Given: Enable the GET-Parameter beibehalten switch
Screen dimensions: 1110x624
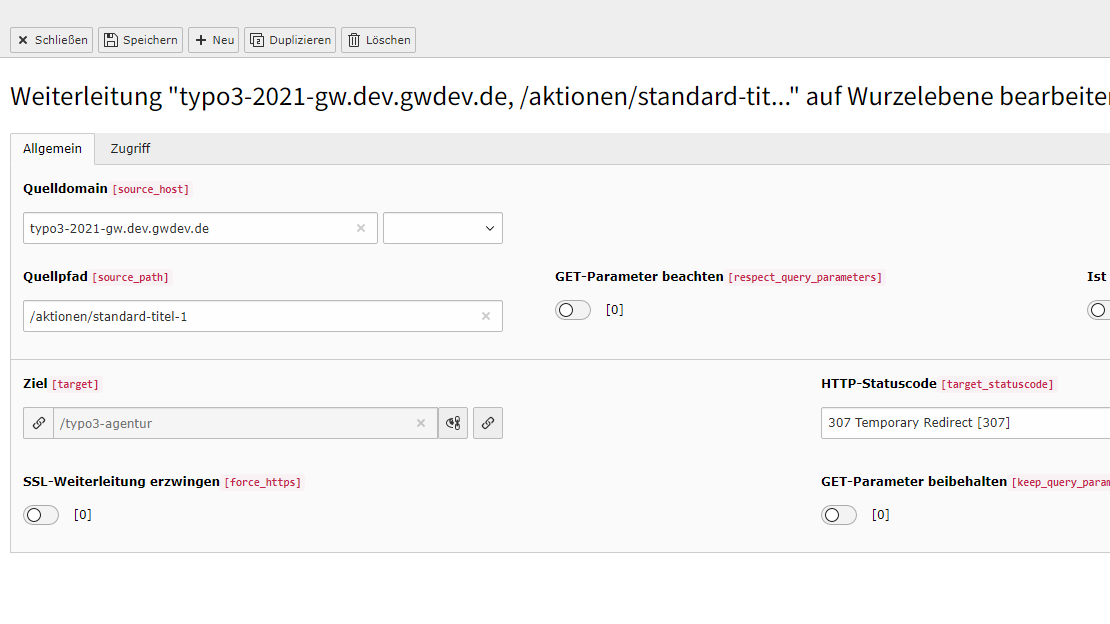Looking at the screenshot, I should pos(839,514).
